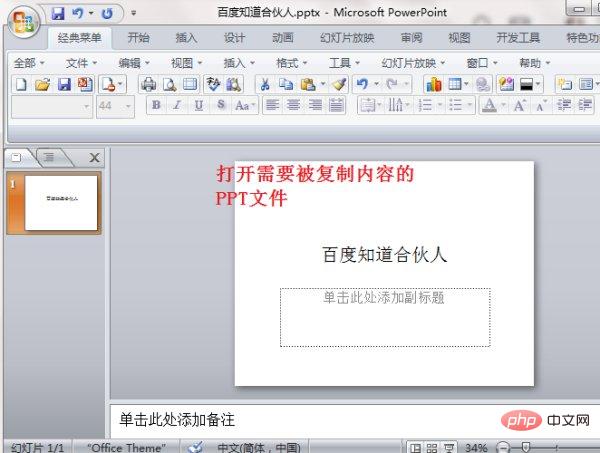Click the Save floppy disk toolbar icon

point(64,84)
